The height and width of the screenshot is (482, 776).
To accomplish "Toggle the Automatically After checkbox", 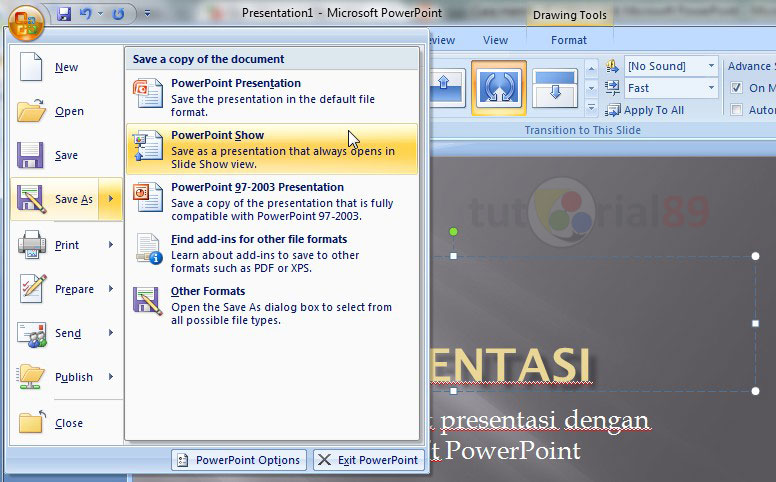I will [736, 109].
